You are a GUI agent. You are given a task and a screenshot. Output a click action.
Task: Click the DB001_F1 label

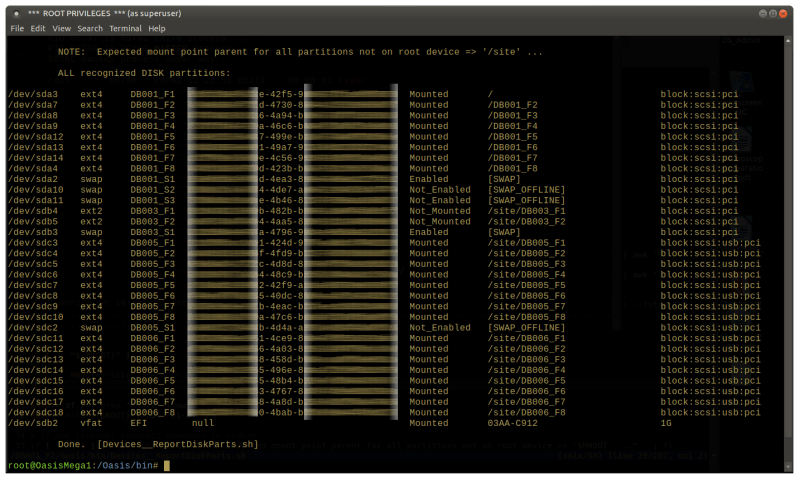pyautogui.click(x=152, y=94)
